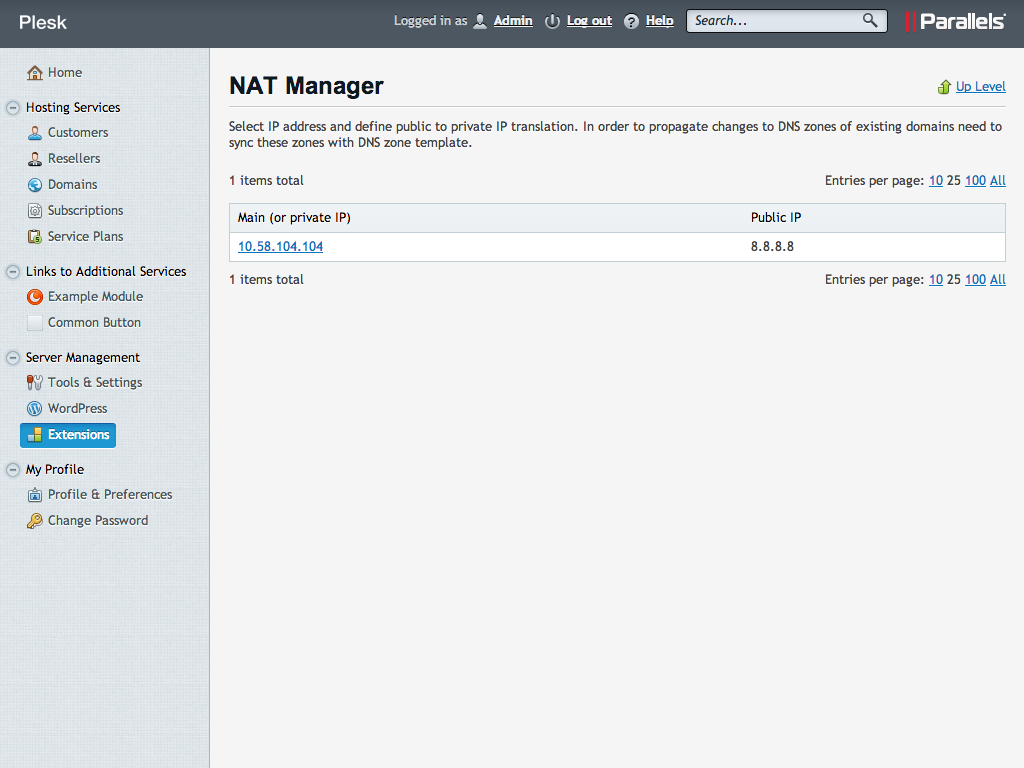Collapse the Server Management section
Image resolution: width=1024 pixels, height=768 pixels.
(x=13, y=358)
